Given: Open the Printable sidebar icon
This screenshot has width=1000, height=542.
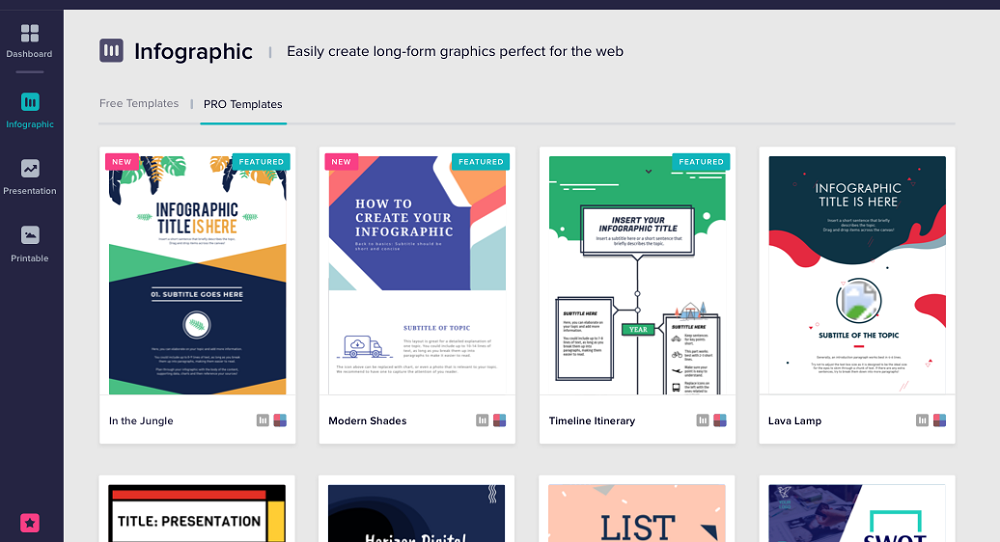Looking at the screenshot, I should click(30, 236).
